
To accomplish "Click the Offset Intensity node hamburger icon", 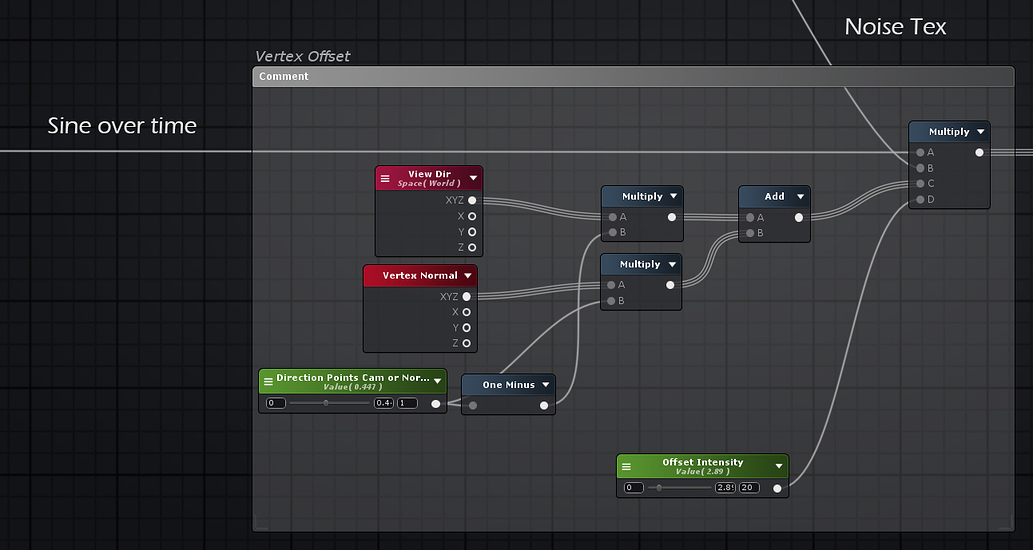I will [626, 466].
